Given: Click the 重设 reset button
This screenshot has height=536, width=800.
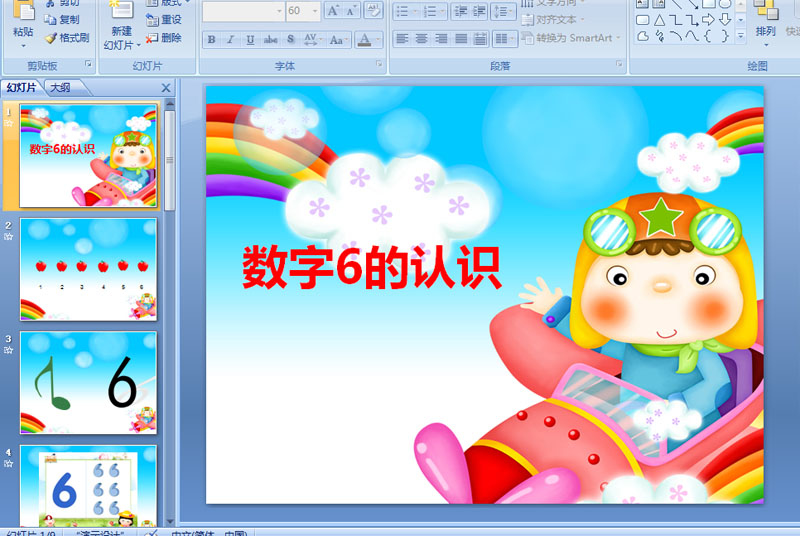Looking at the screenshot, I should click(163, 20).
